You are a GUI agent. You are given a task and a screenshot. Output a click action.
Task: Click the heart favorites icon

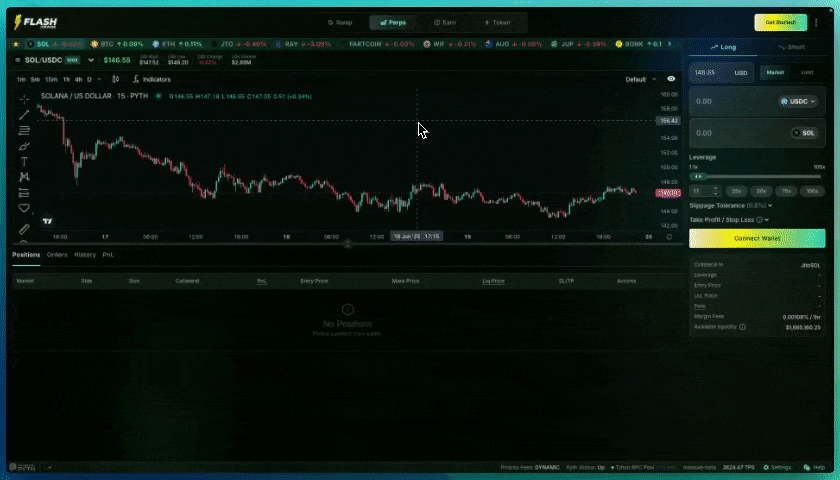[x=25, y=208]
